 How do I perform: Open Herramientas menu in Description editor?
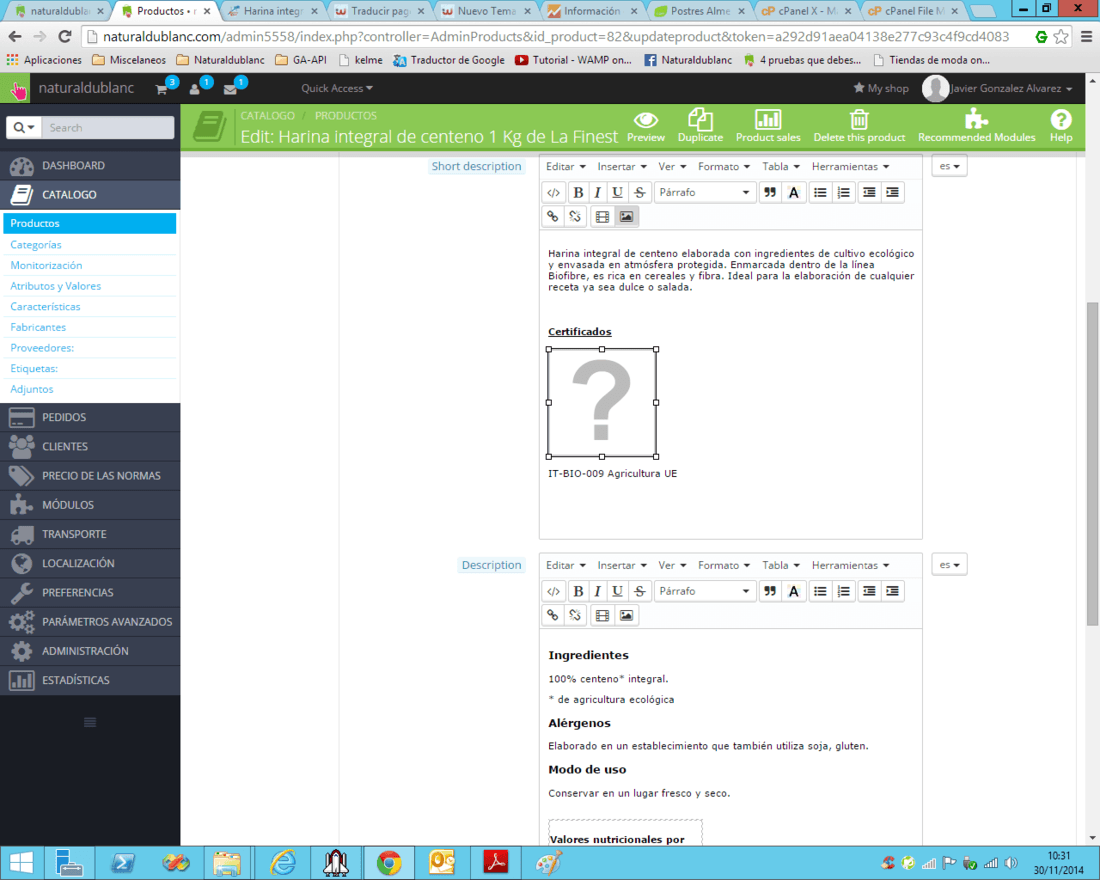point(850,565)
